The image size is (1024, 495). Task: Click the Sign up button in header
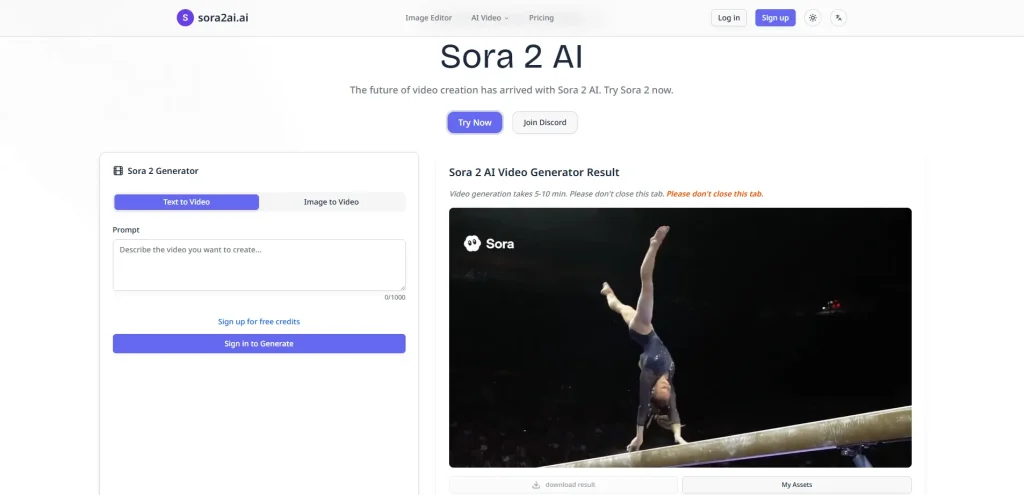[x=775, y=18]
